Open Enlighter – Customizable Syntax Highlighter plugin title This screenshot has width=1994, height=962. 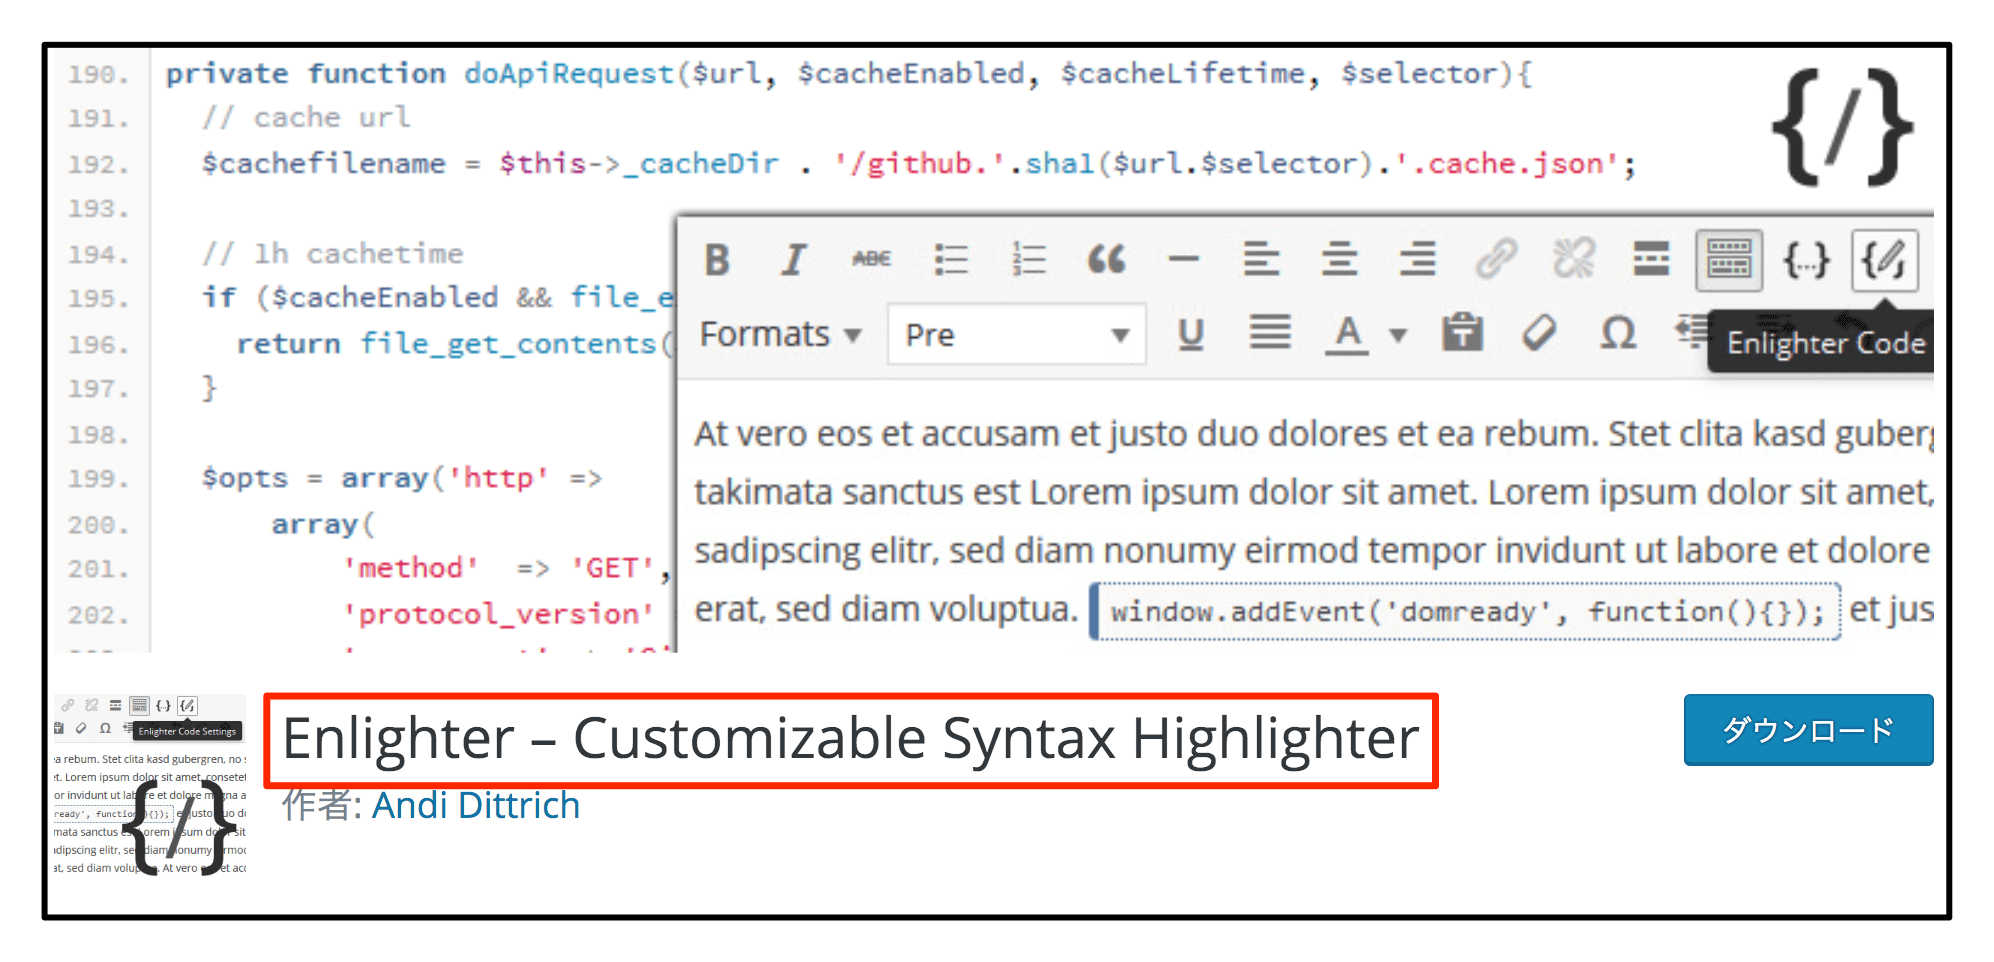click(x=850, y=739)
